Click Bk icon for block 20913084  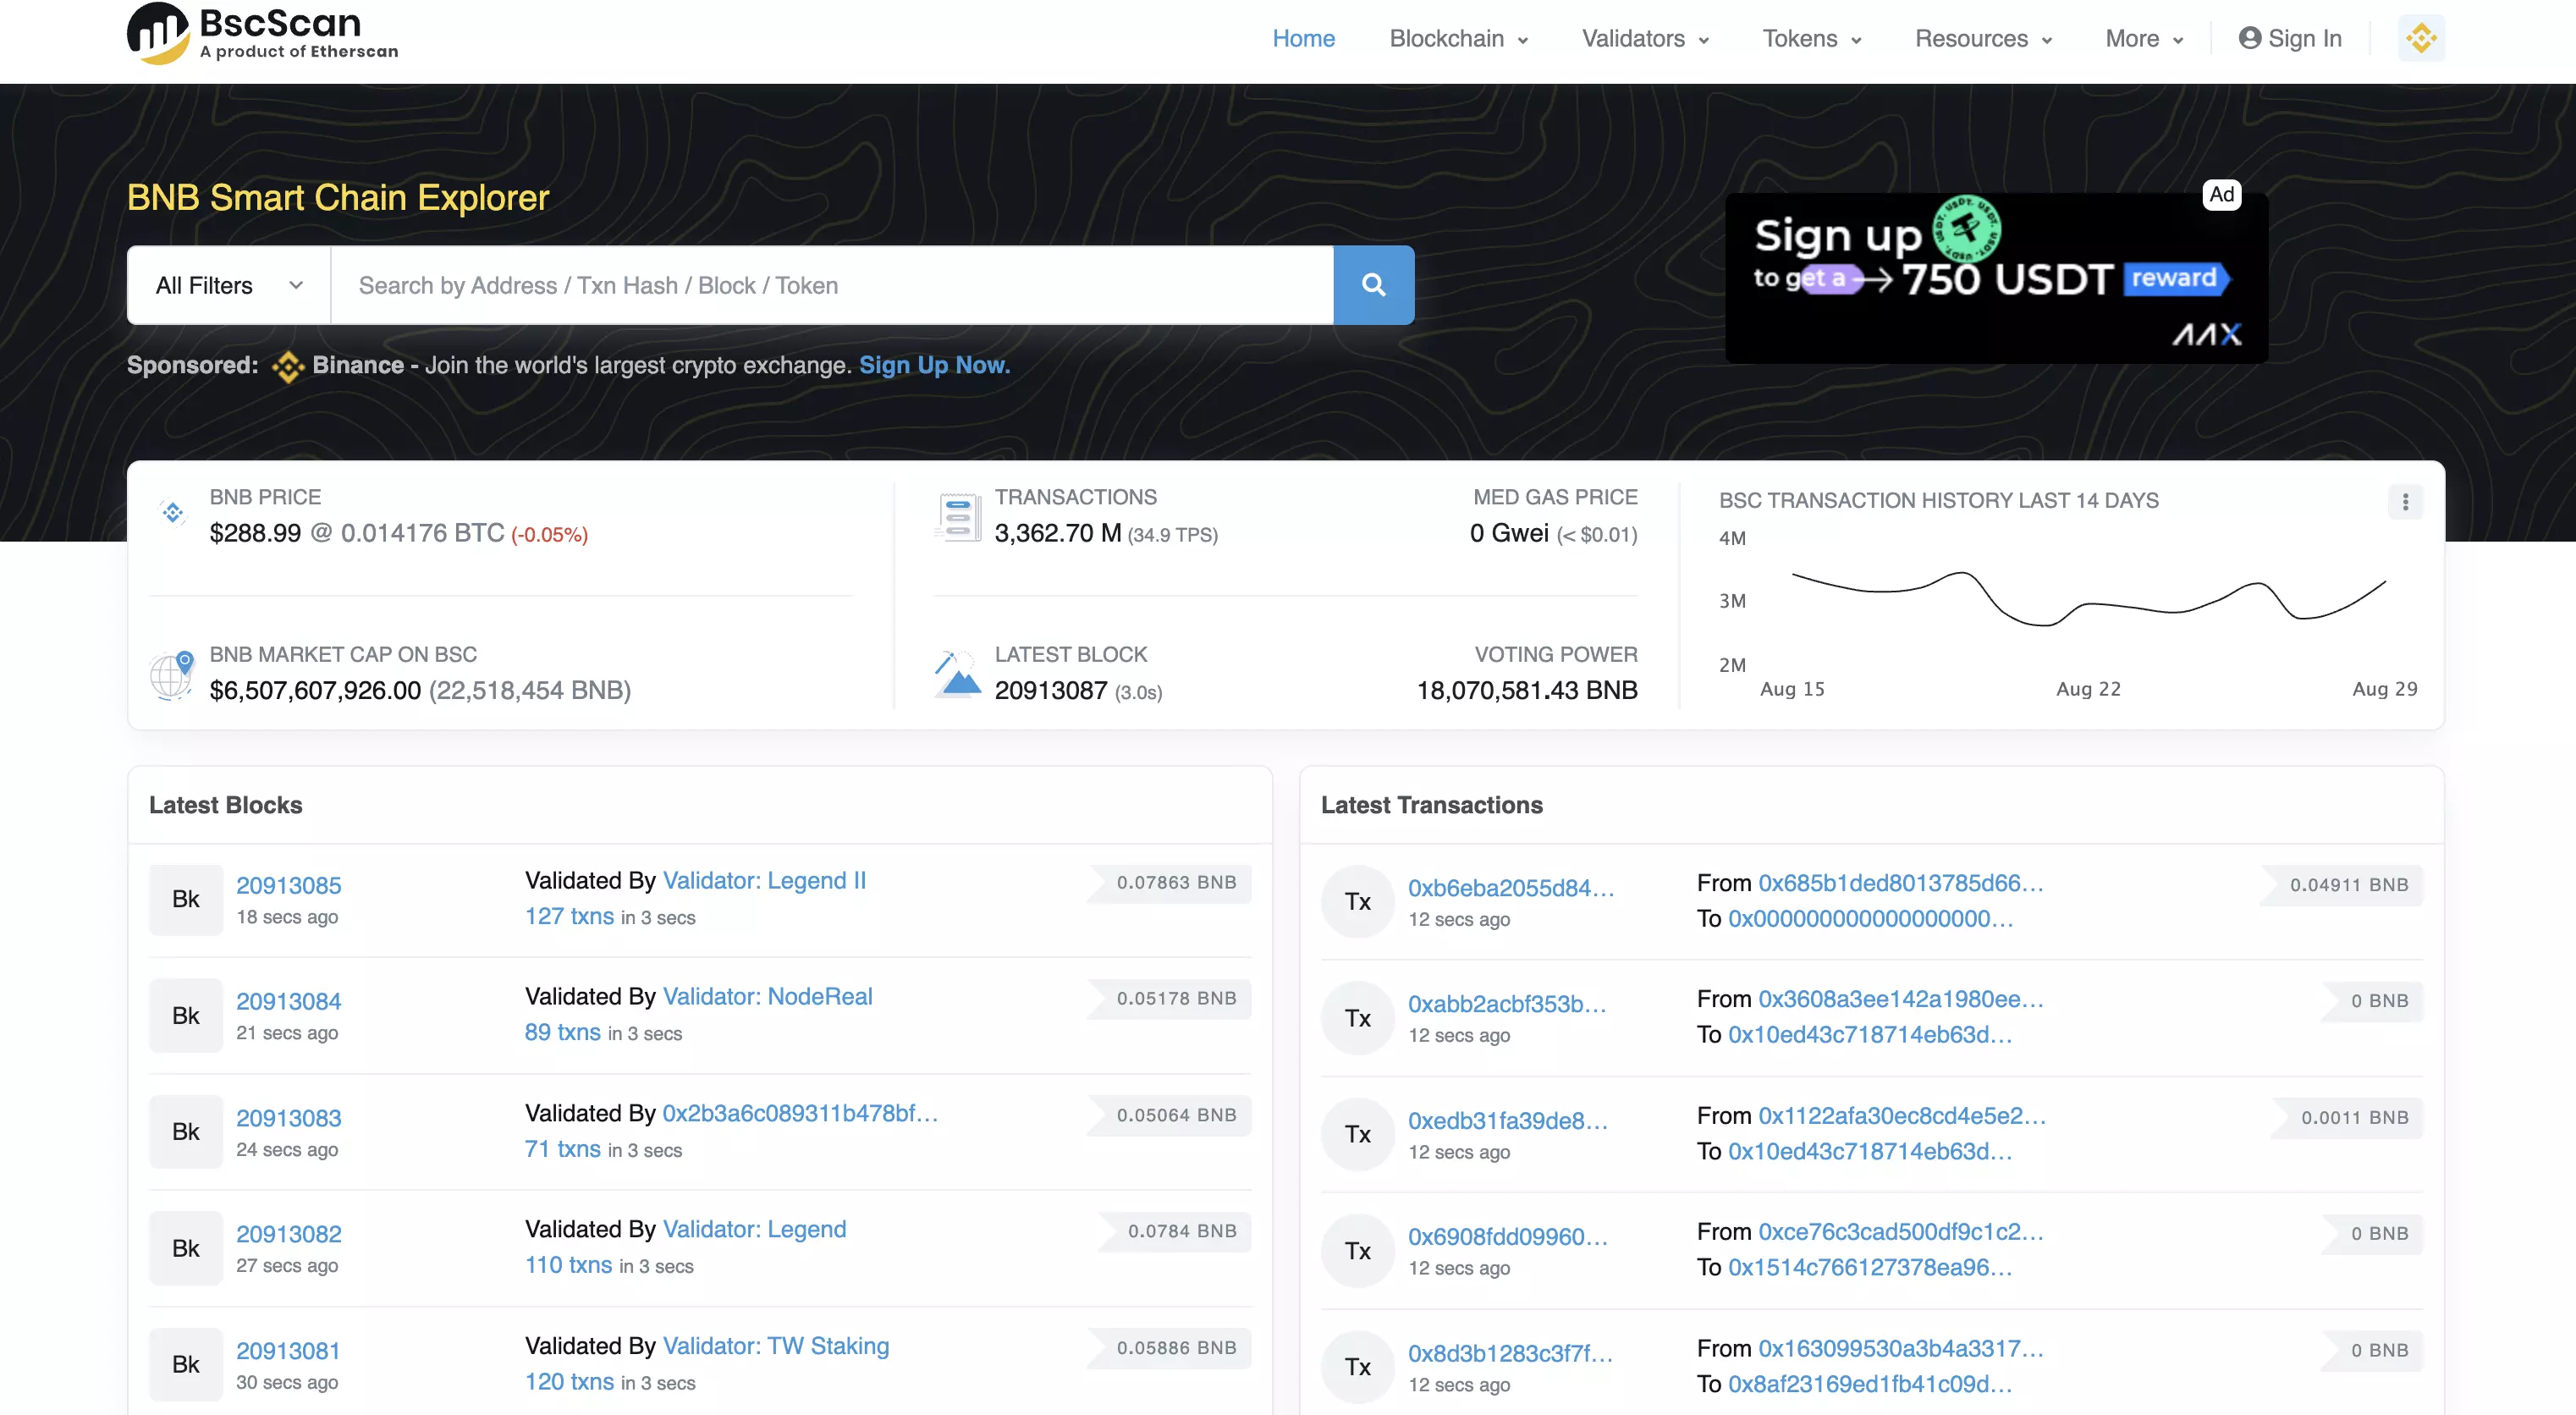click(186, 1016)
